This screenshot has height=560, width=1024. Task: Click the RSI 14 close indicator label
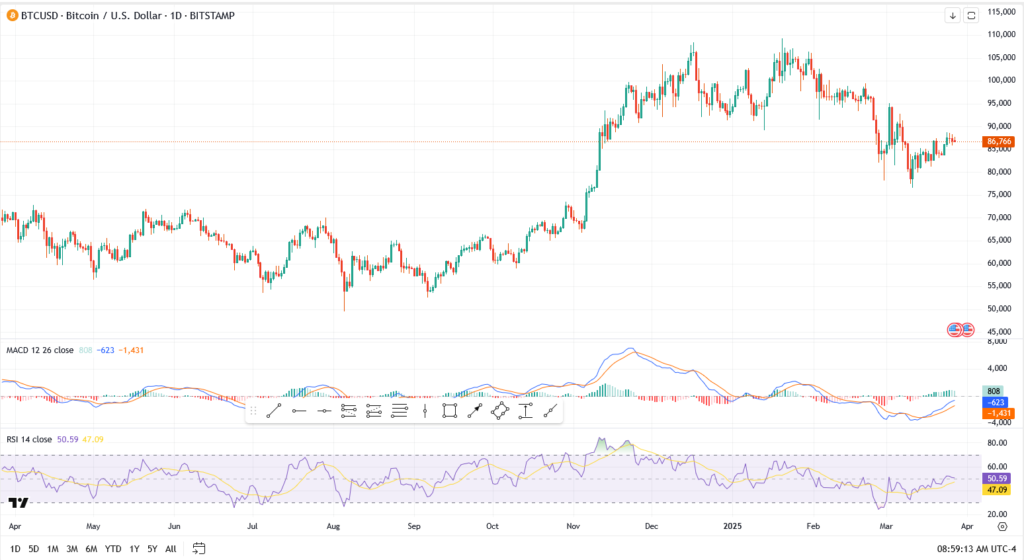click(x=30, y=439)
